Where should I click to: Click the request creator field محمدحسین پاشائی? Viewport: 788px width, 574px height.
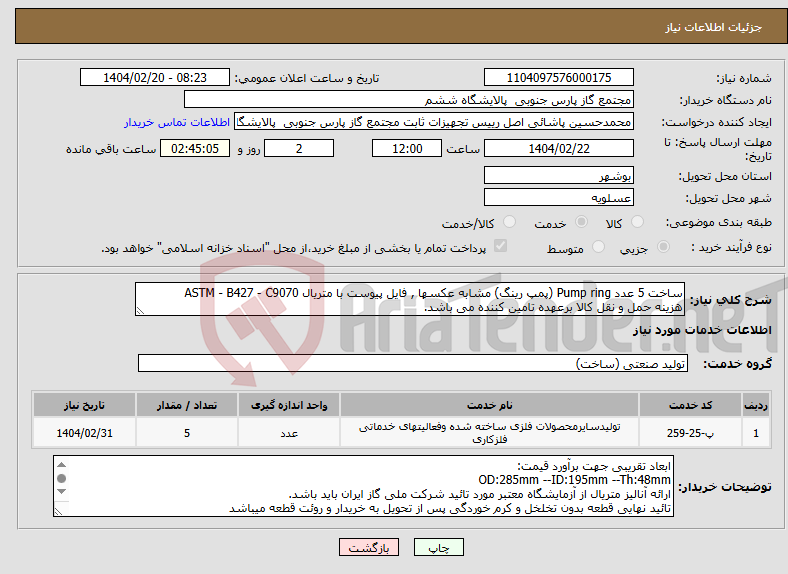coord(434,122)
